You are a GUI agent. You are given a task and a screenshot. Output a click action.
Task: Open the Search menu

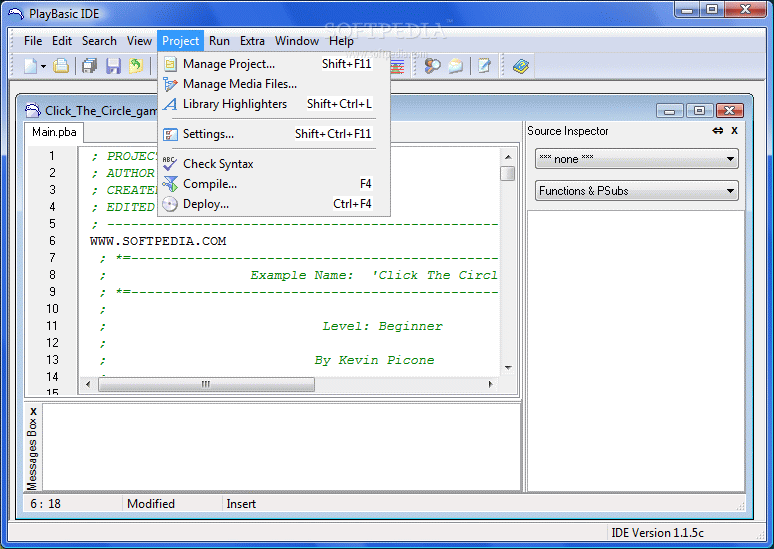(99, 41)
